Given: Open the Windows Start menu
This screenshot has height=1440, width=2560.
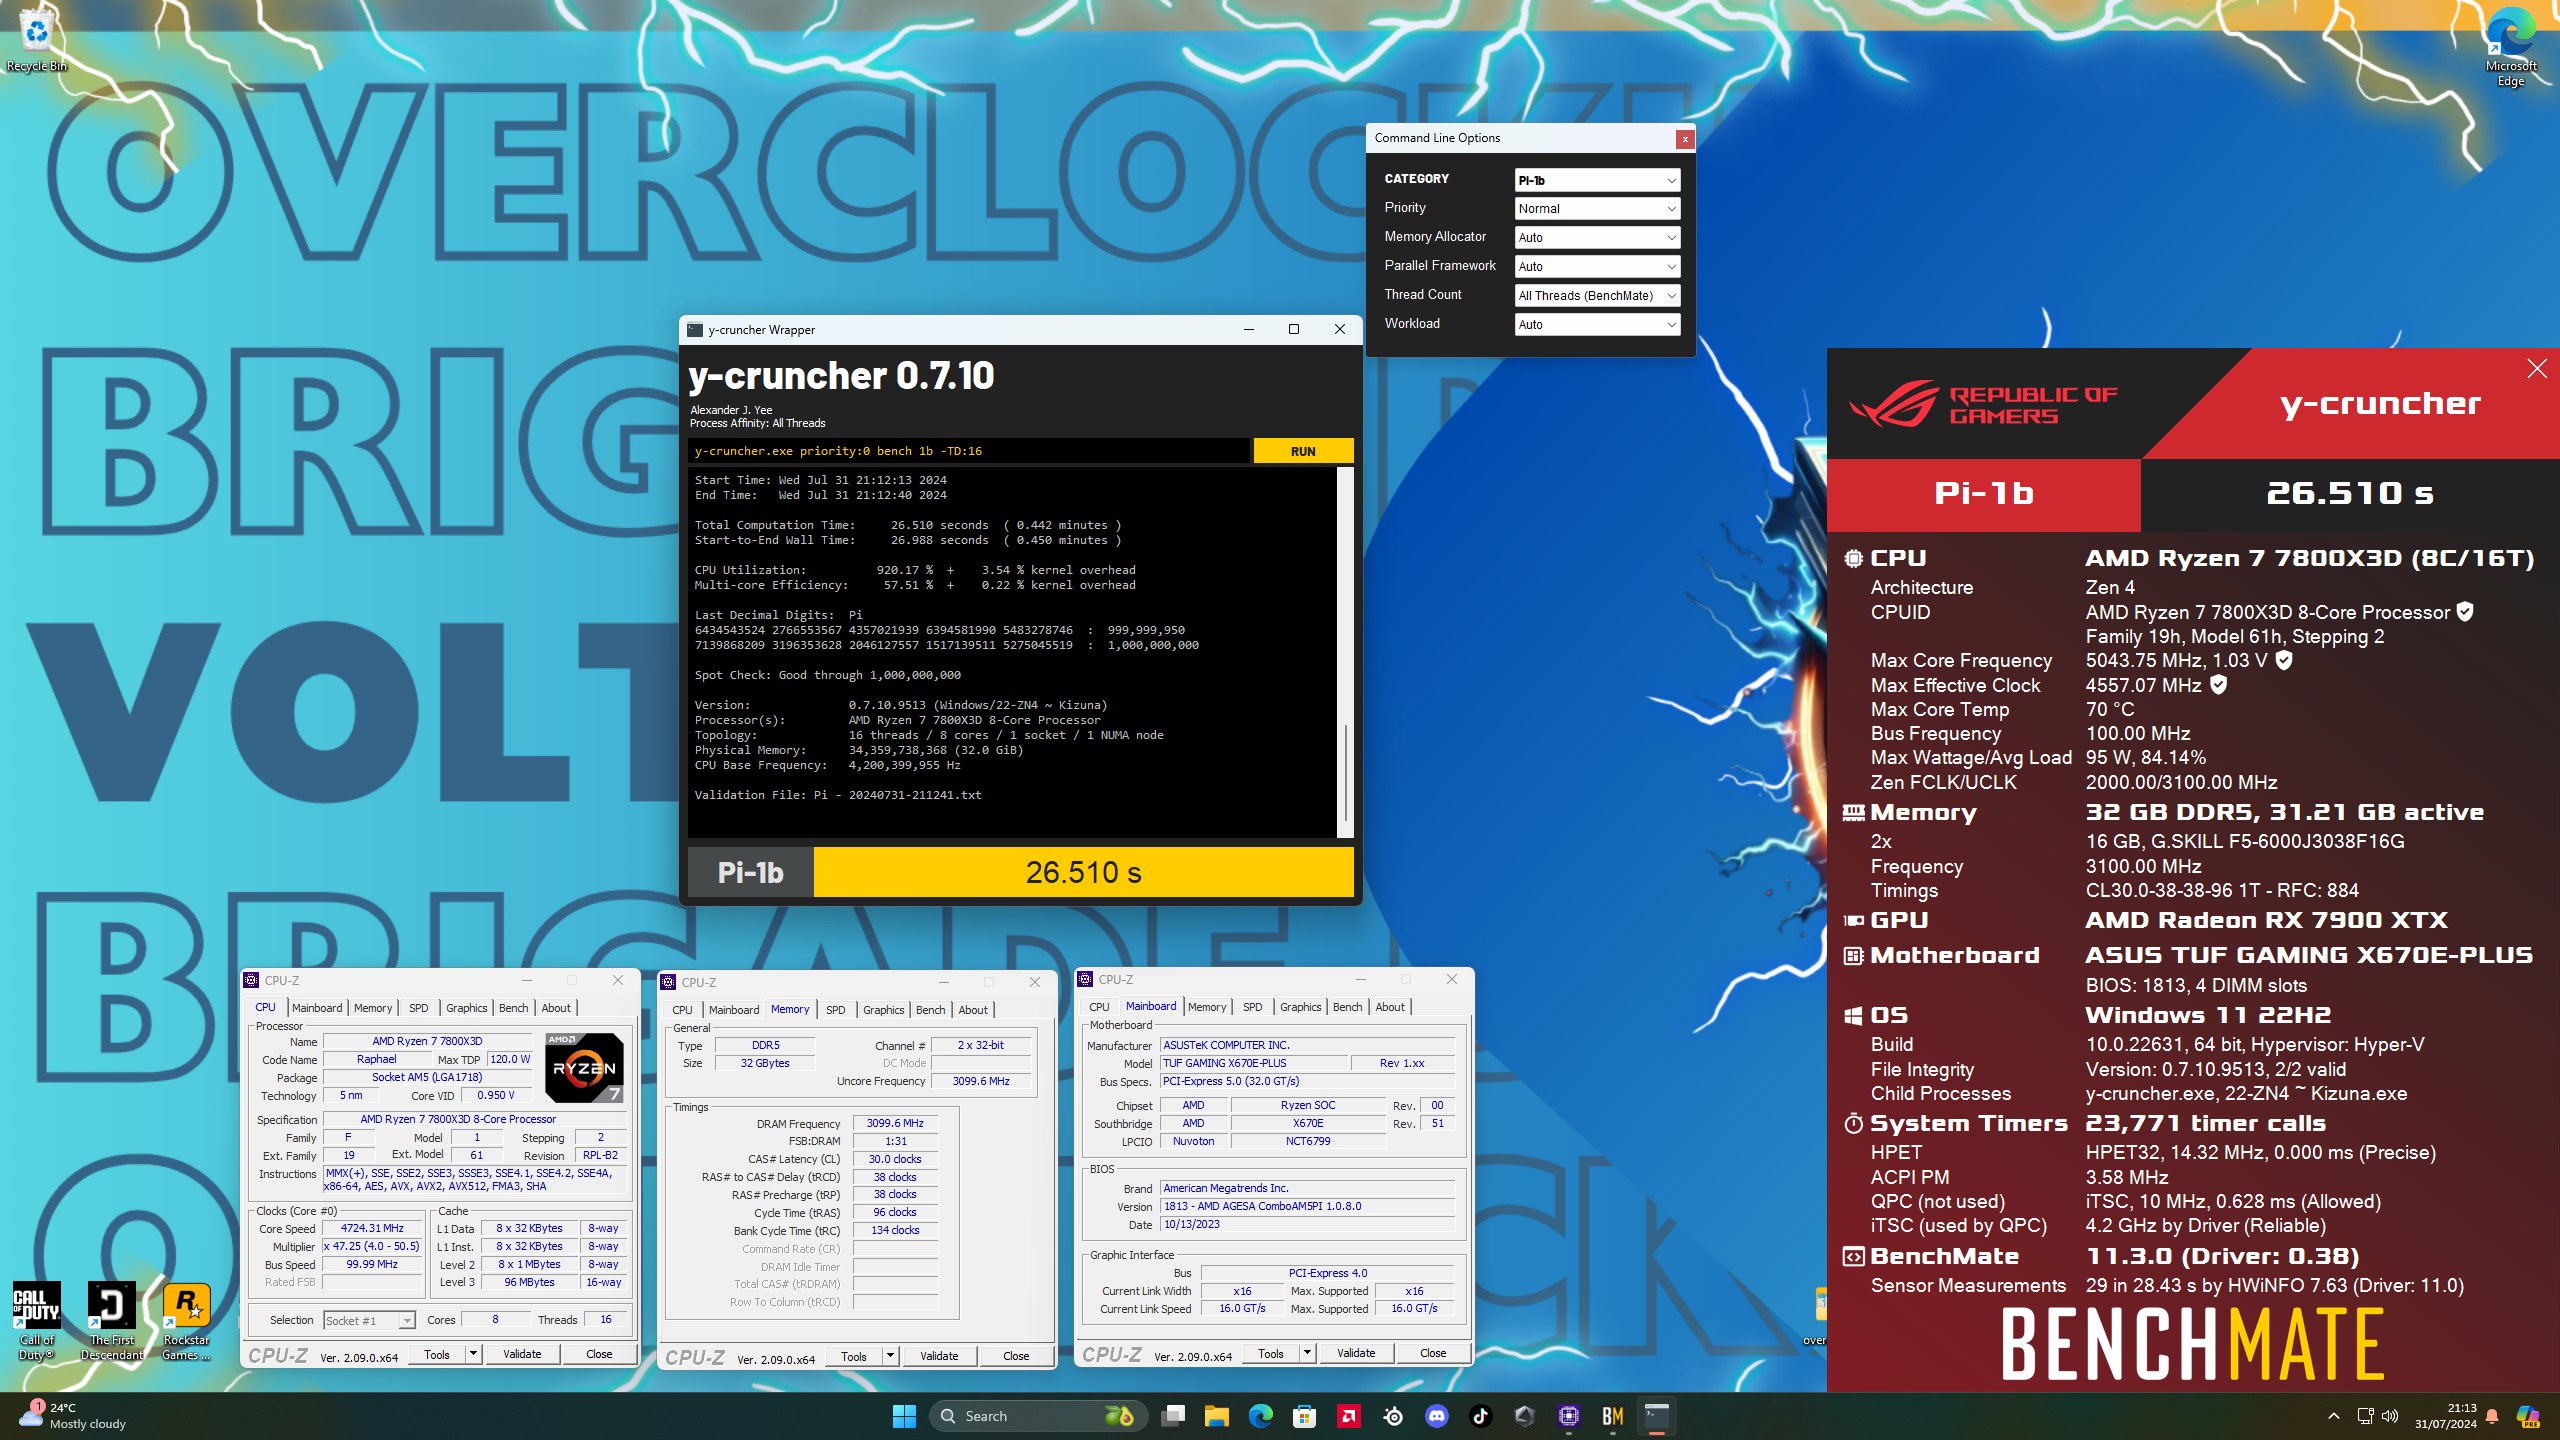Looking at the screenshot, I should [x=904, y=1416].
